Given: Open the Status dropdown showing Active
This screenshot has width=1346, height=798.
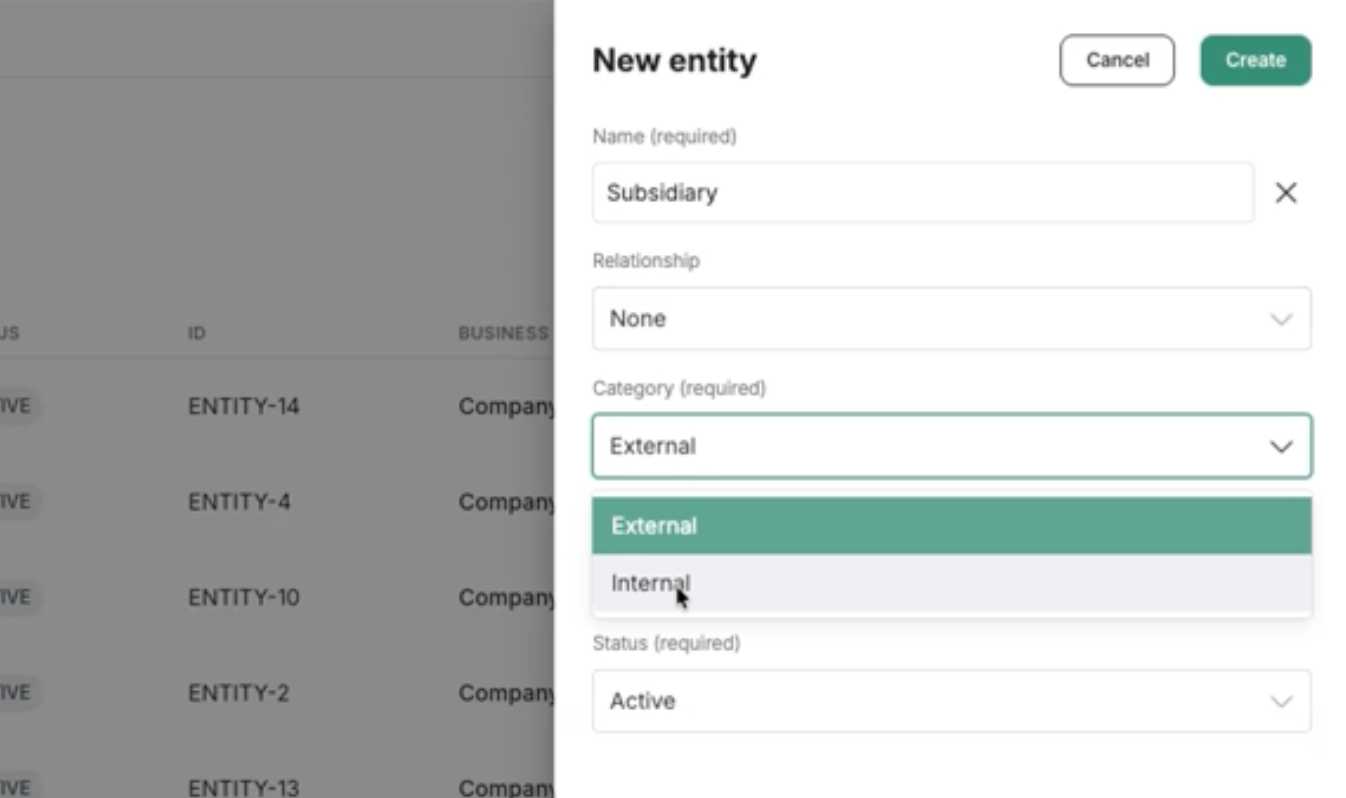Looking at the screenshot, I should (x=951, y=701).
